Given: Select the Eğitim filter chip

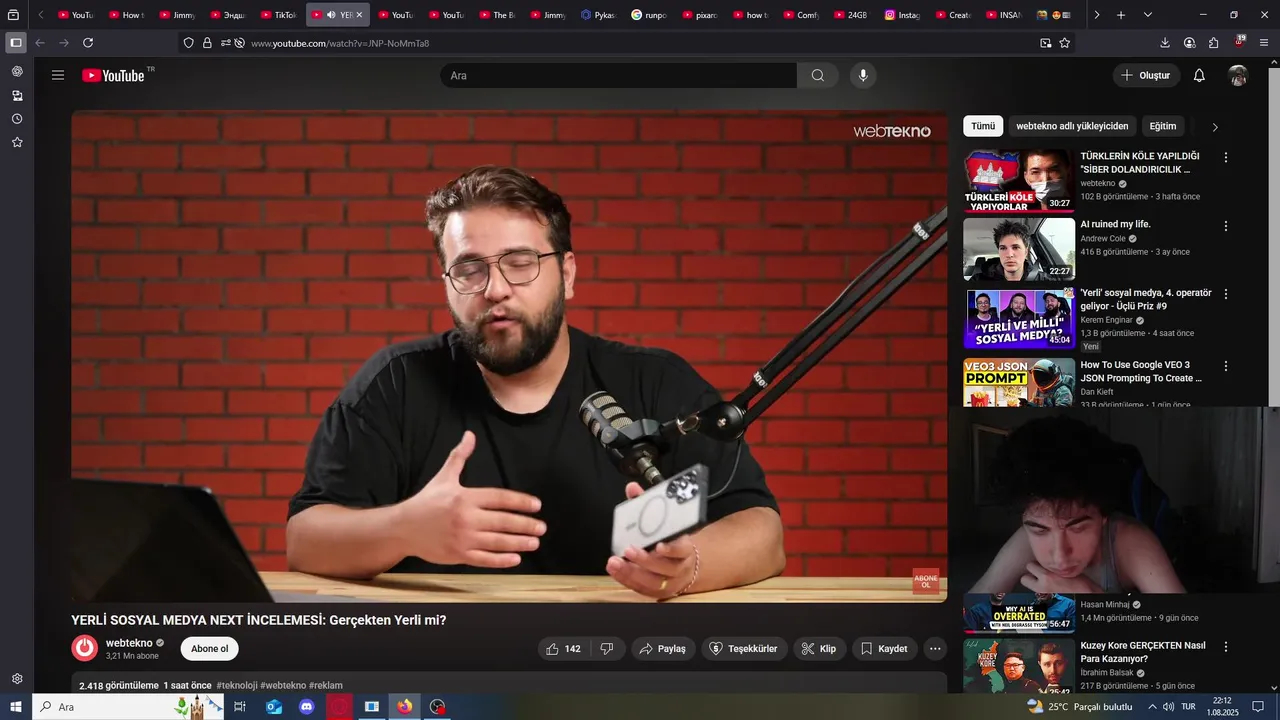Looking at the screenshot, I should (x=1163, y=126).
